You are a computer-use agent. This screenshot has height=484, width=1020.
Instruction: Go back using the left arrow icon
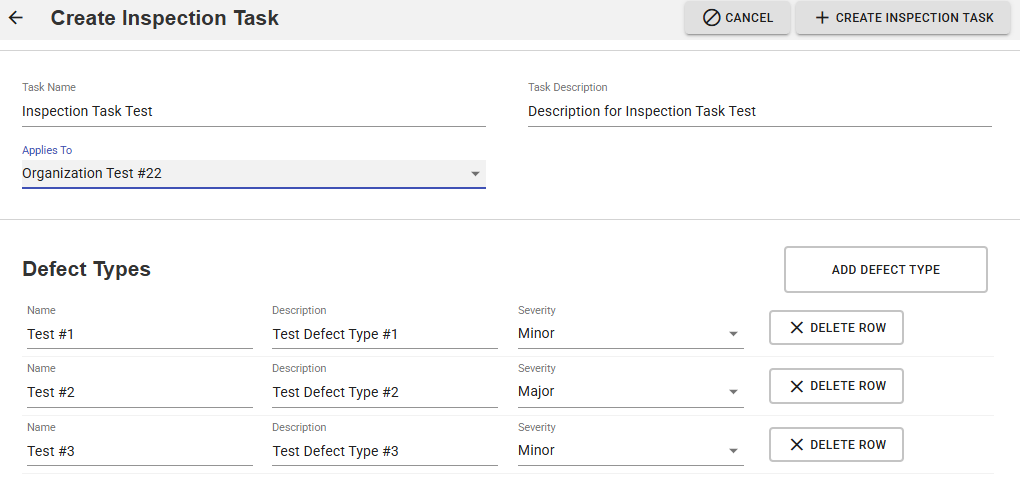[x=16, y=18]
